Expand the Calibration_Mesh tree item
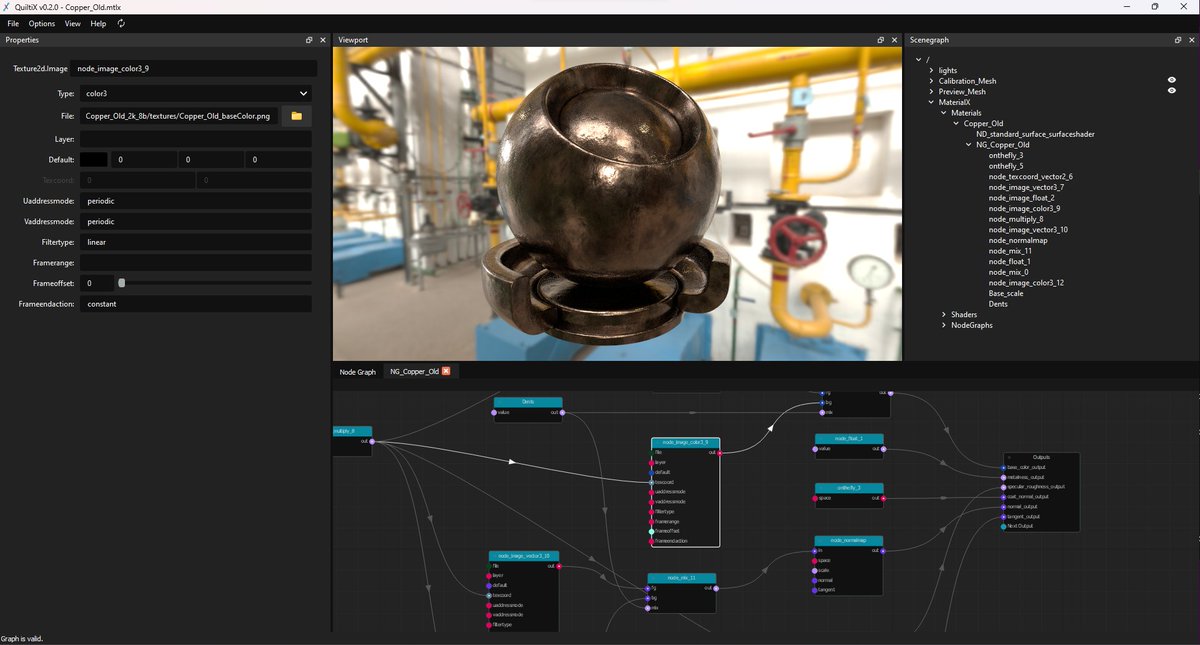Image resolution: width=1200 pixels, height=645 pixels. (931, 81)
